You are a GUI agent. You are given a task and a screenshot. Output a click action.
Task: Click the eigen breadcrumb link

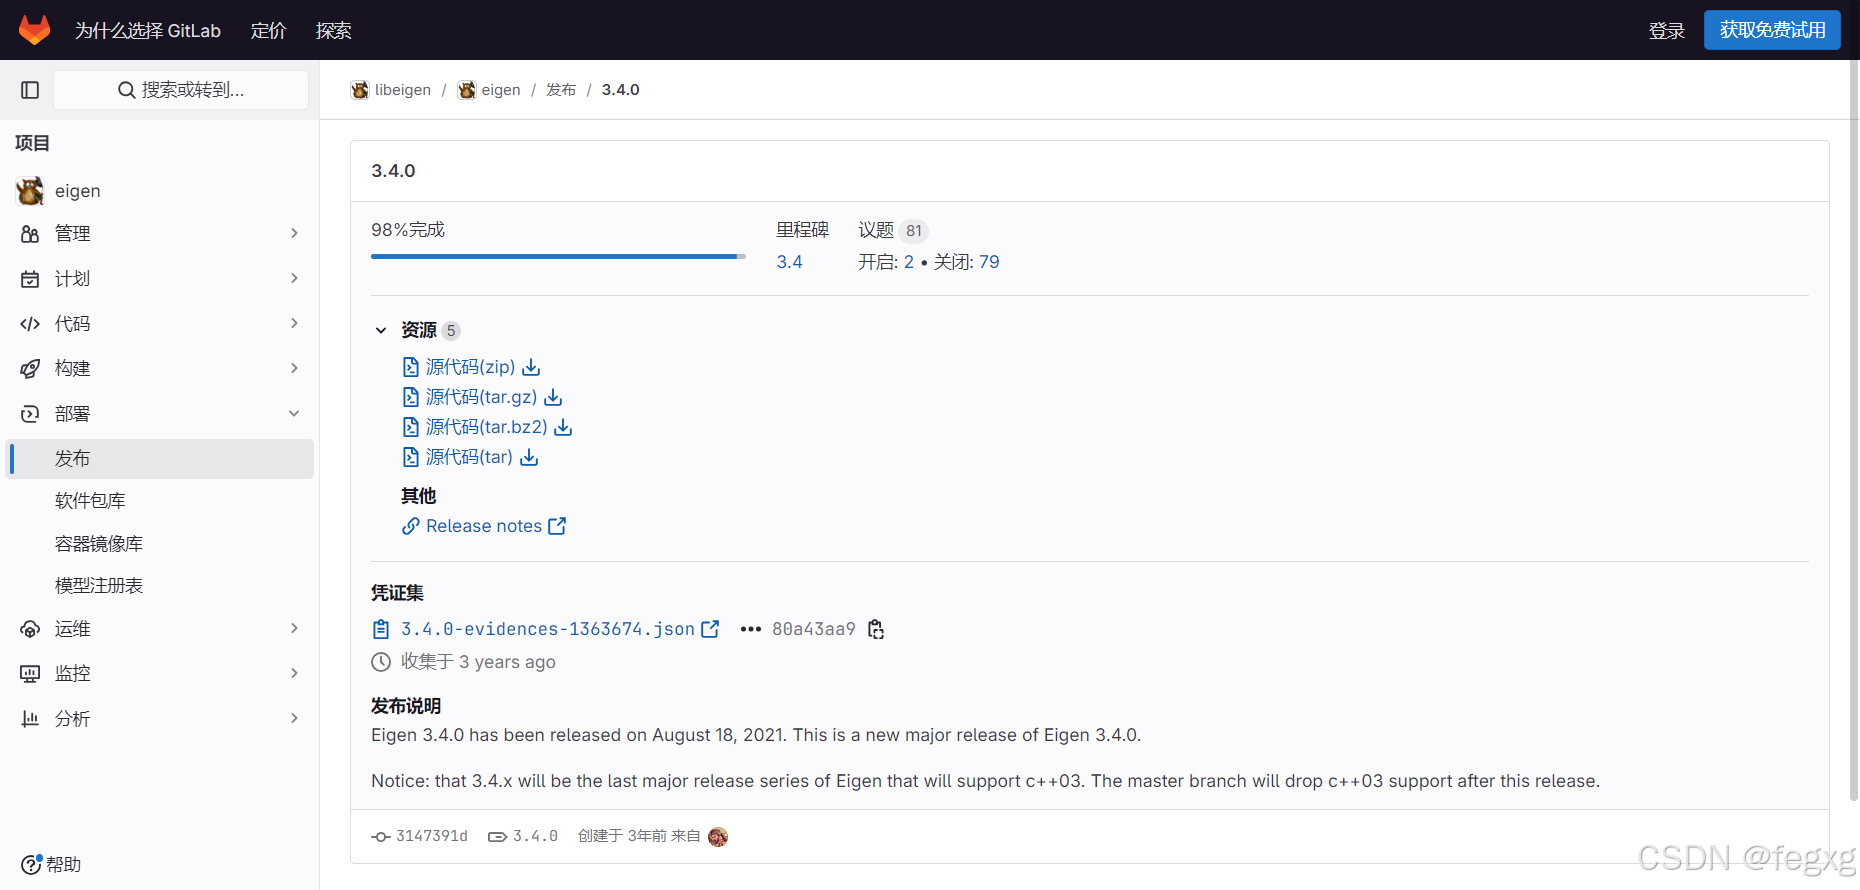[501, 90]
